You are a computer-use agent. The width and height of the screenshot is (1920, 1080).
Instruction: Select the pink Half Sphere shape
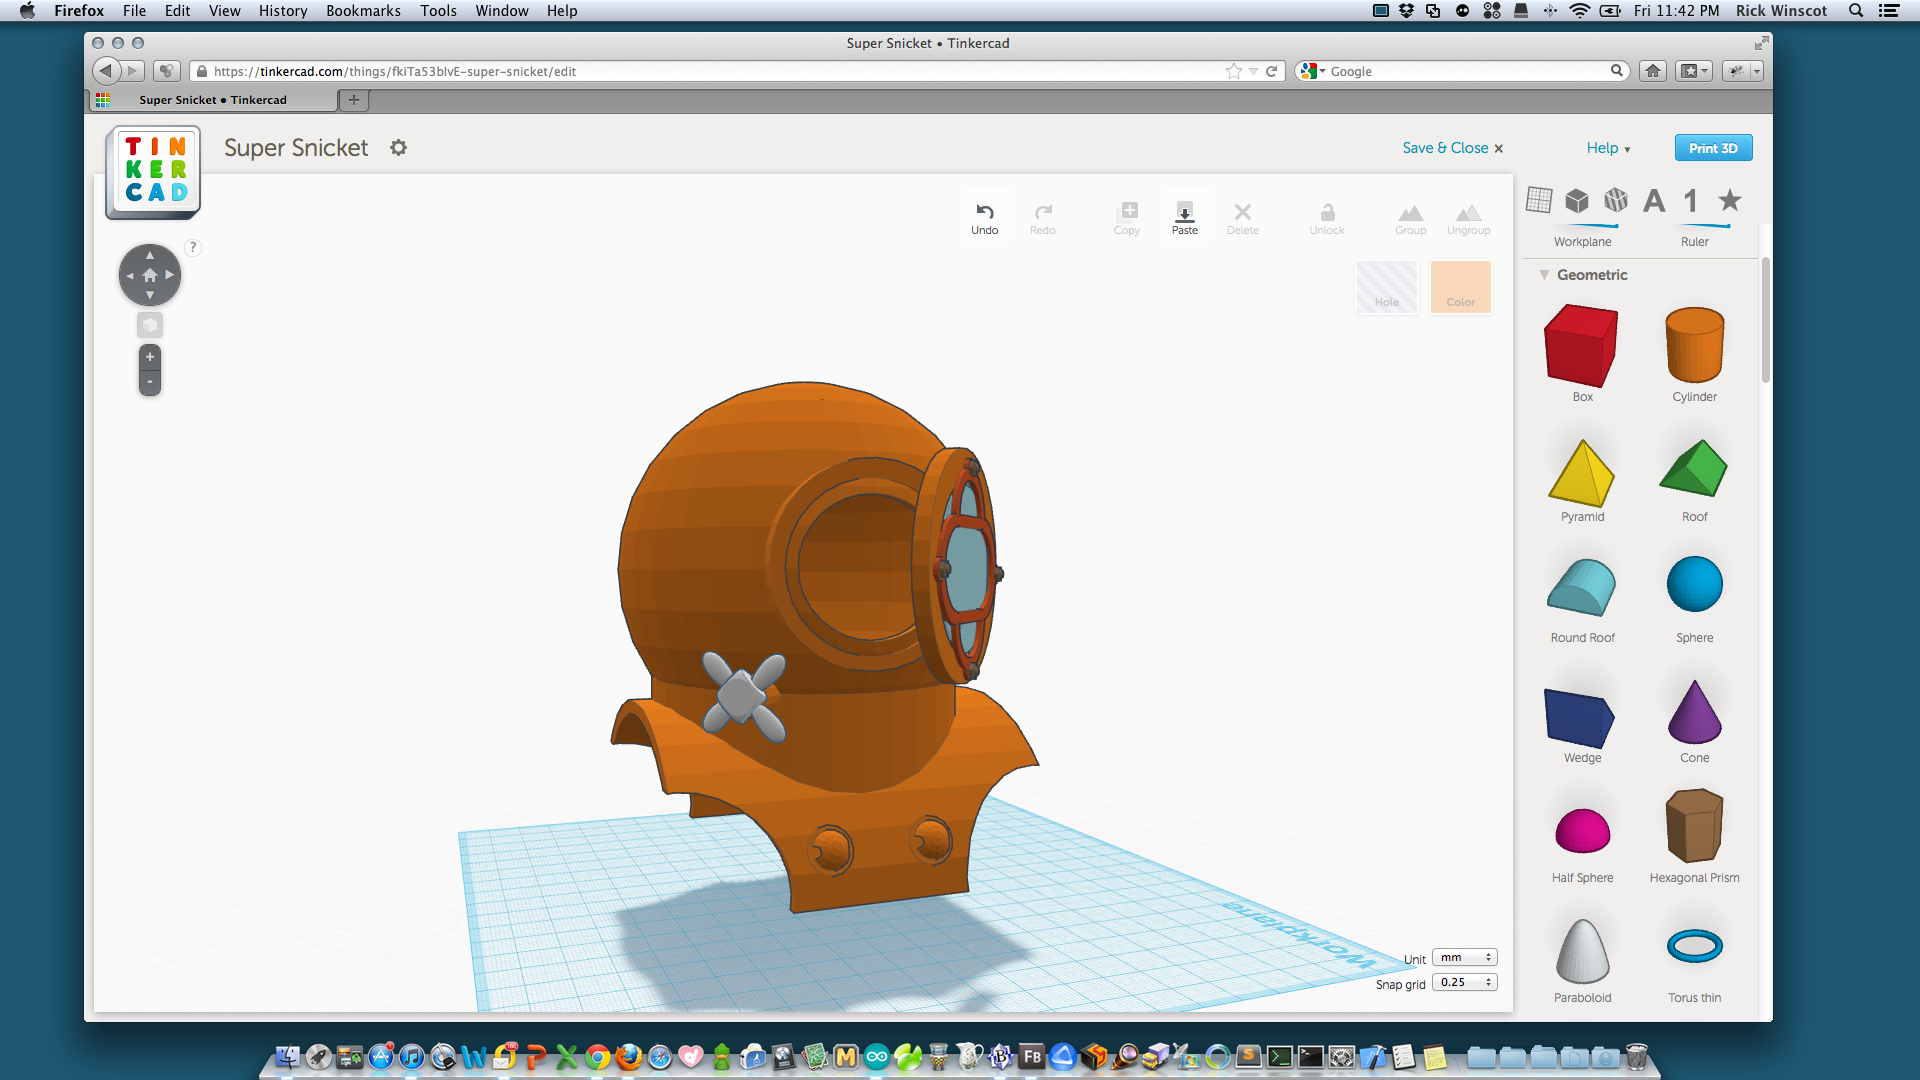(x=1582, y=830)
